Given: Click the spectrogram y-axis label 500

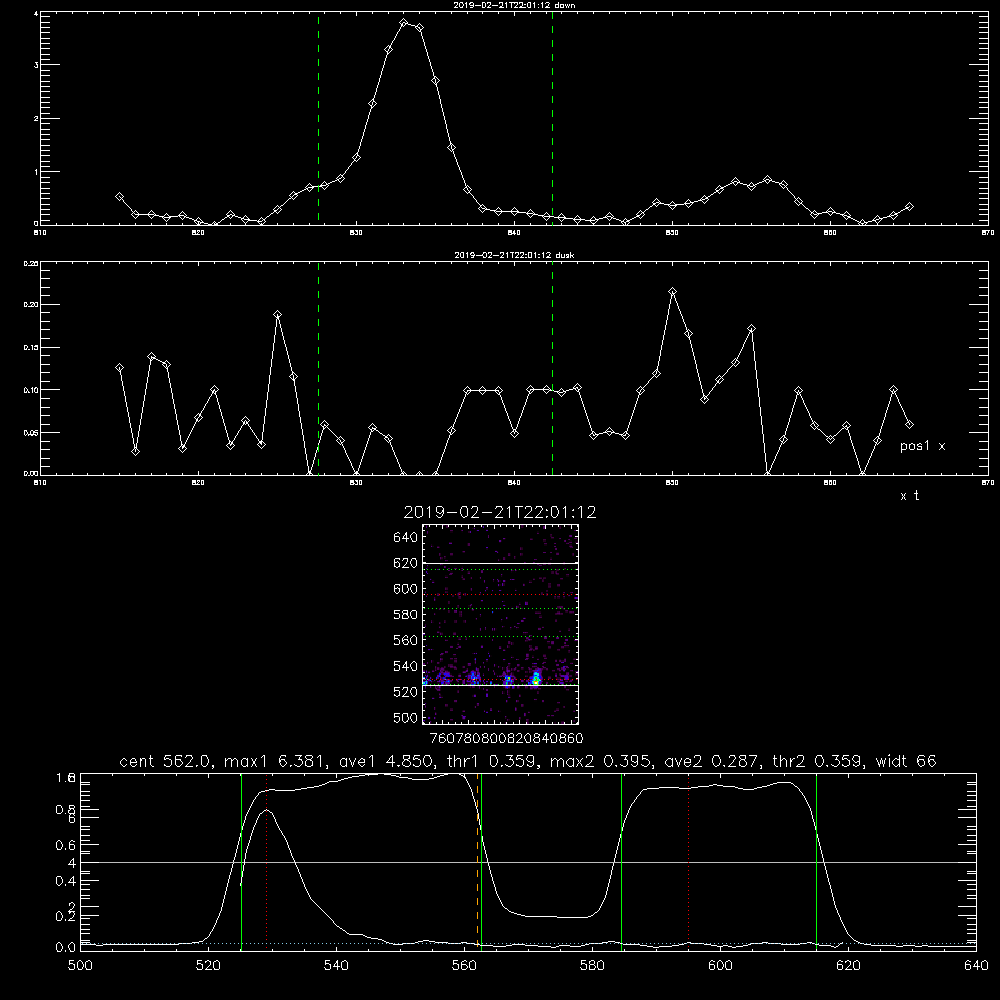Looking at the screenshot, I should click(x=406, y=718).
